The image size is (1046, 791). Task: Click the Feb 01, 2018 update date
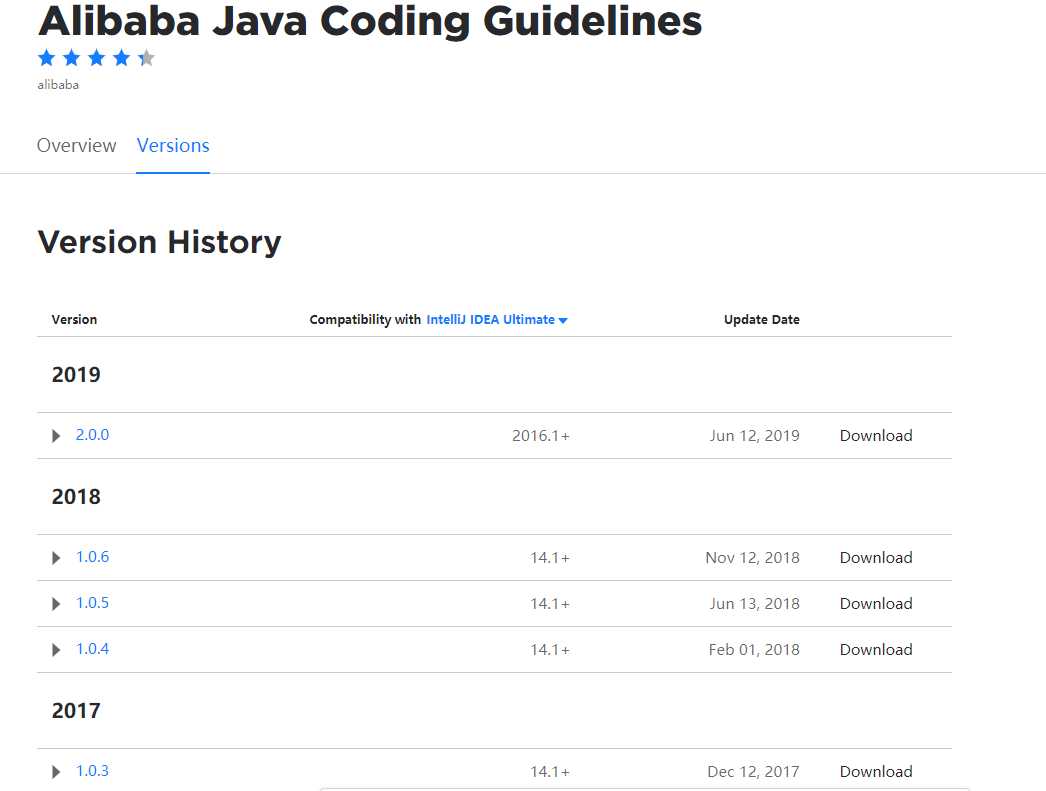coord(754,650)
